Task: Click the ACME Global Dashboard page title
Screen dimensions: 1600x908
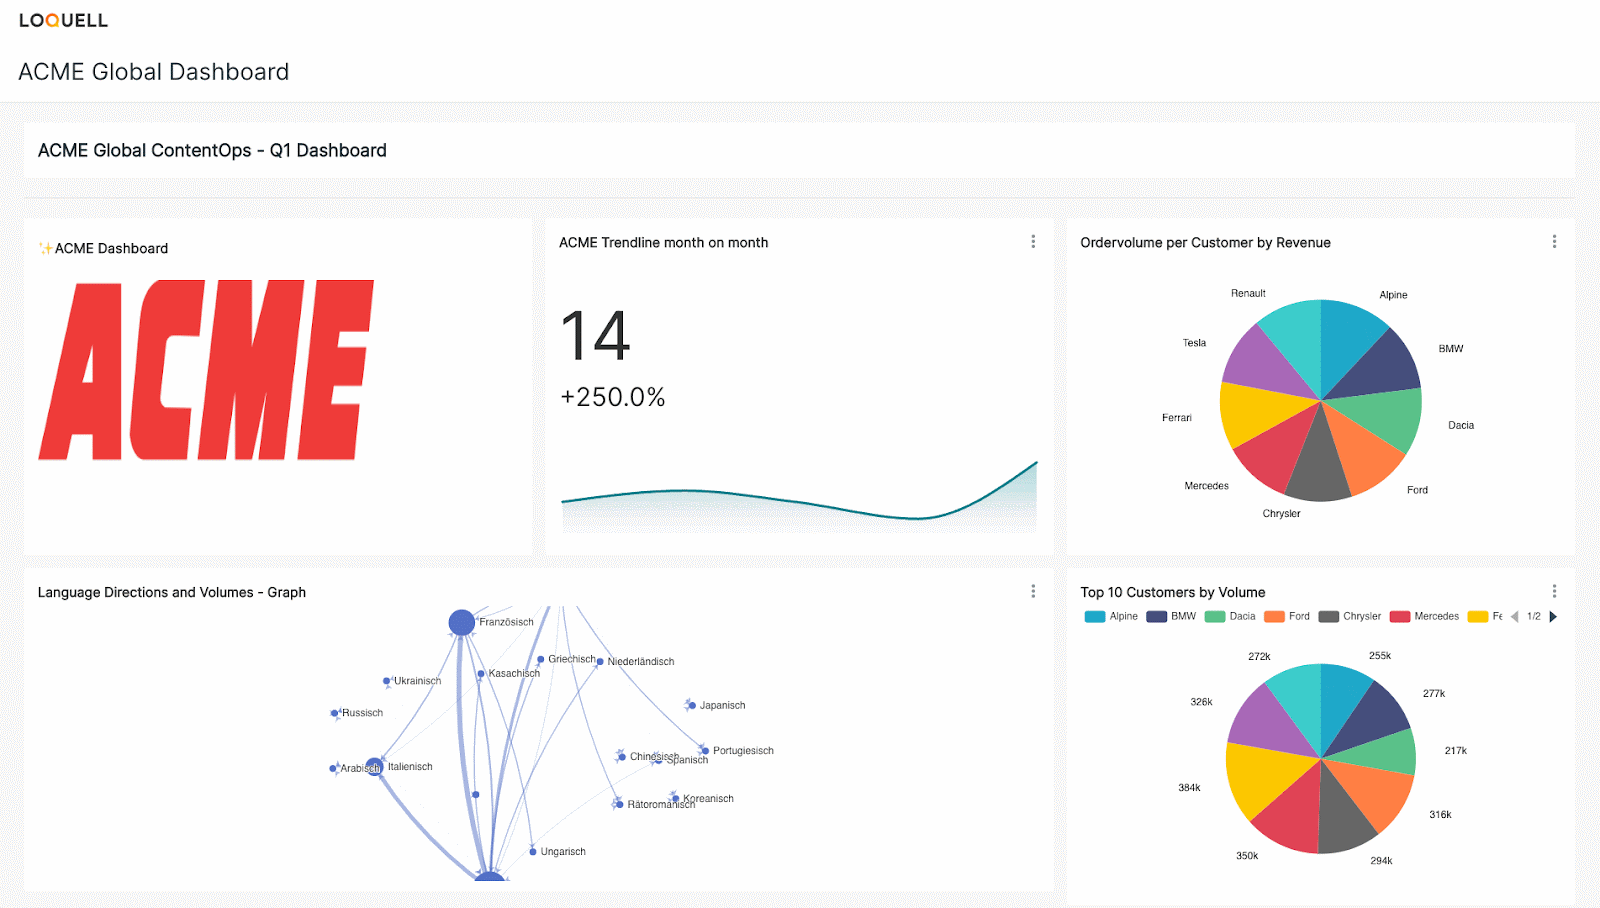Action: (154, 72)
